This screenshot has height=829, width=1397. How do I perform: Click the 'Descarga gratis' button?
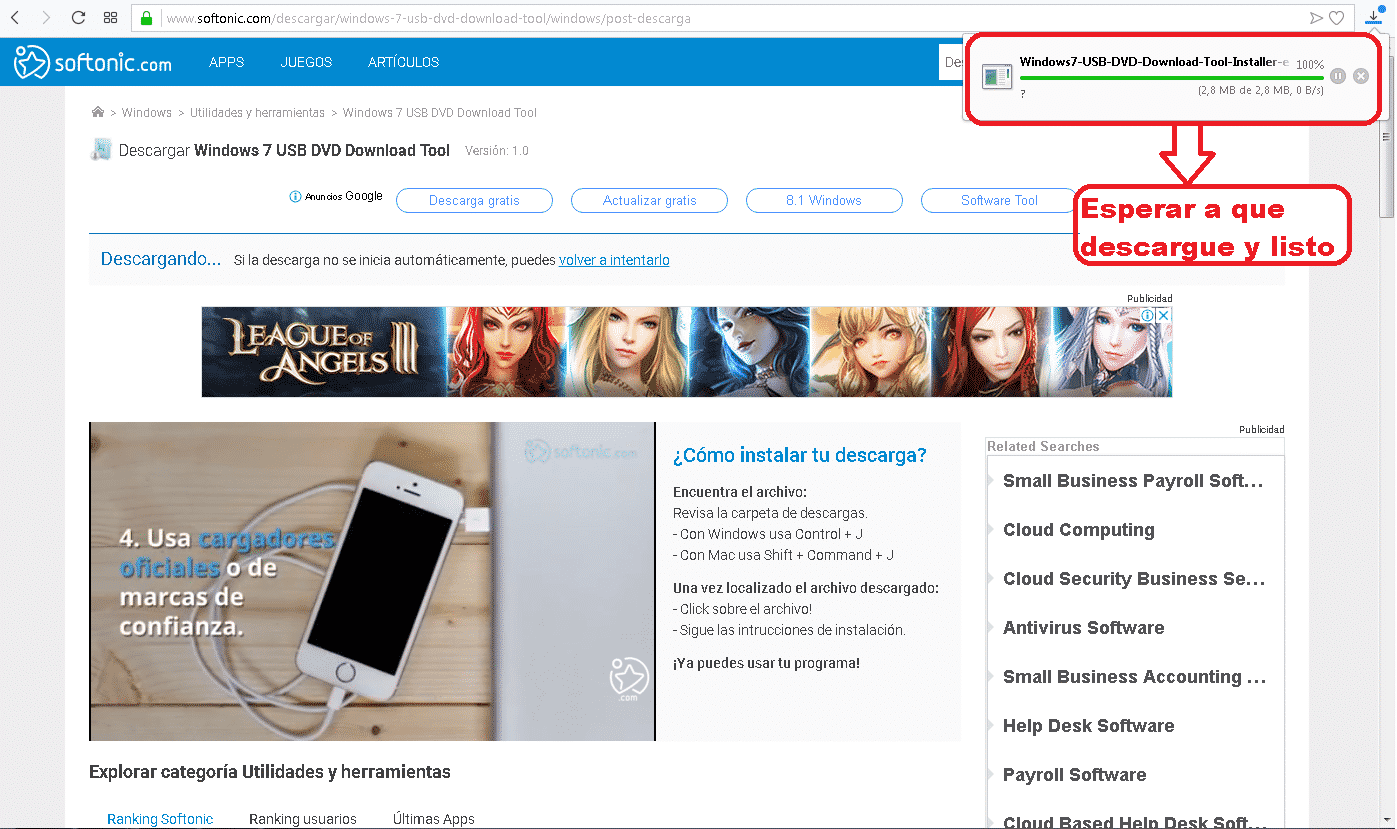pos(474,200)
